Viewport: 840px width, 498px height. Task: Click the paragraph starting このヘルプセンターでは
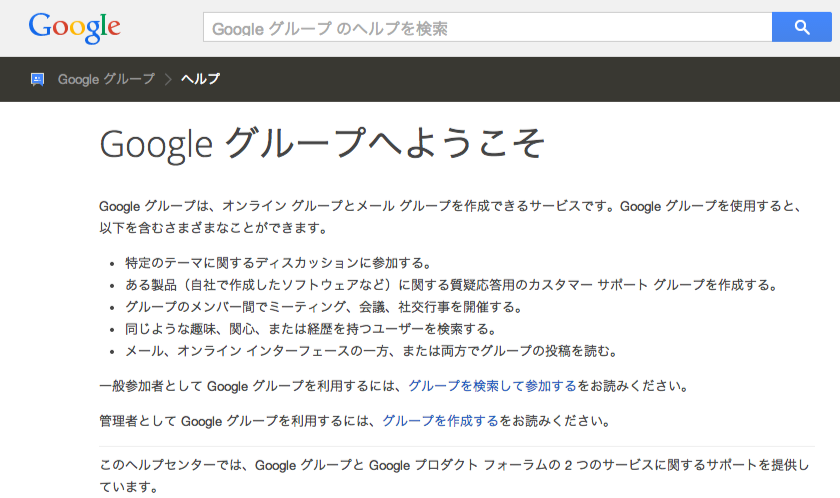[x=454, y=476]
